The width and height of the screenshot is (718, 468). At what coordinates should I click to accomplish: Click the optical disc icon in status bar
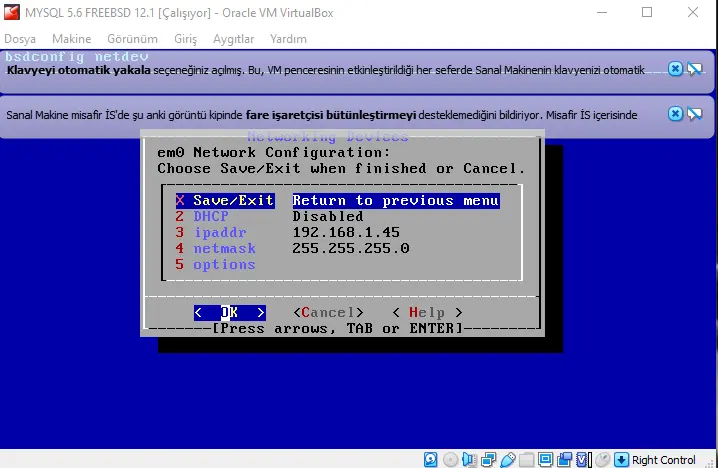(x=450, y=460)
